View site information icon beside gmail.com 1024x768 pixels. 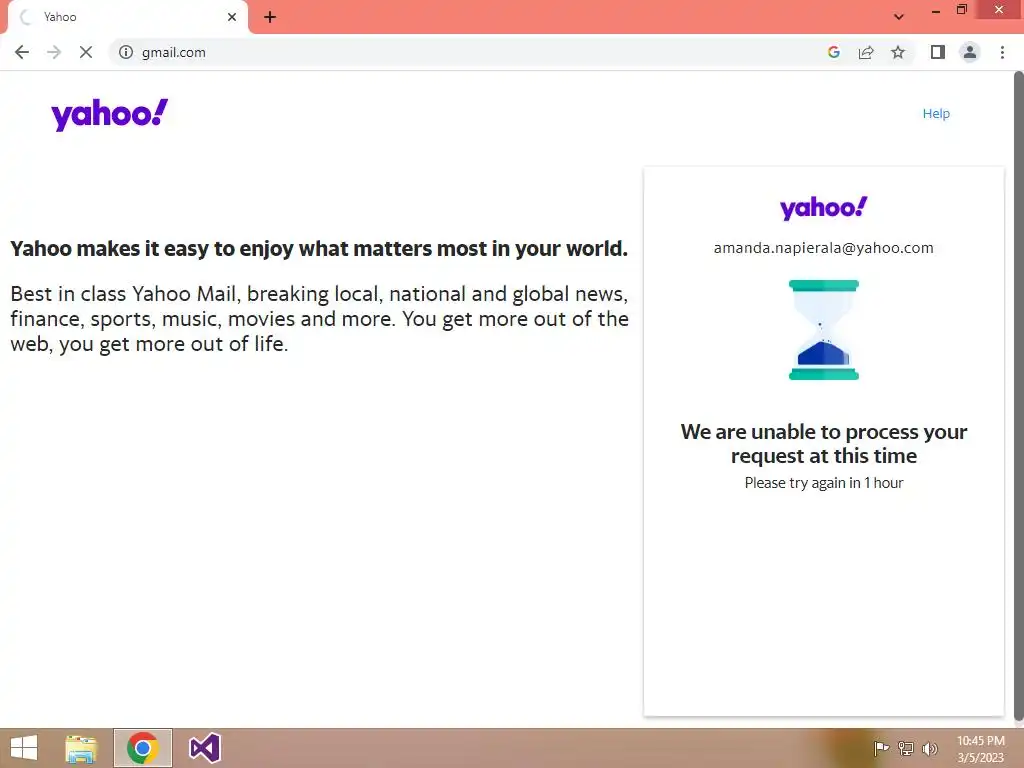coord(125,52)
